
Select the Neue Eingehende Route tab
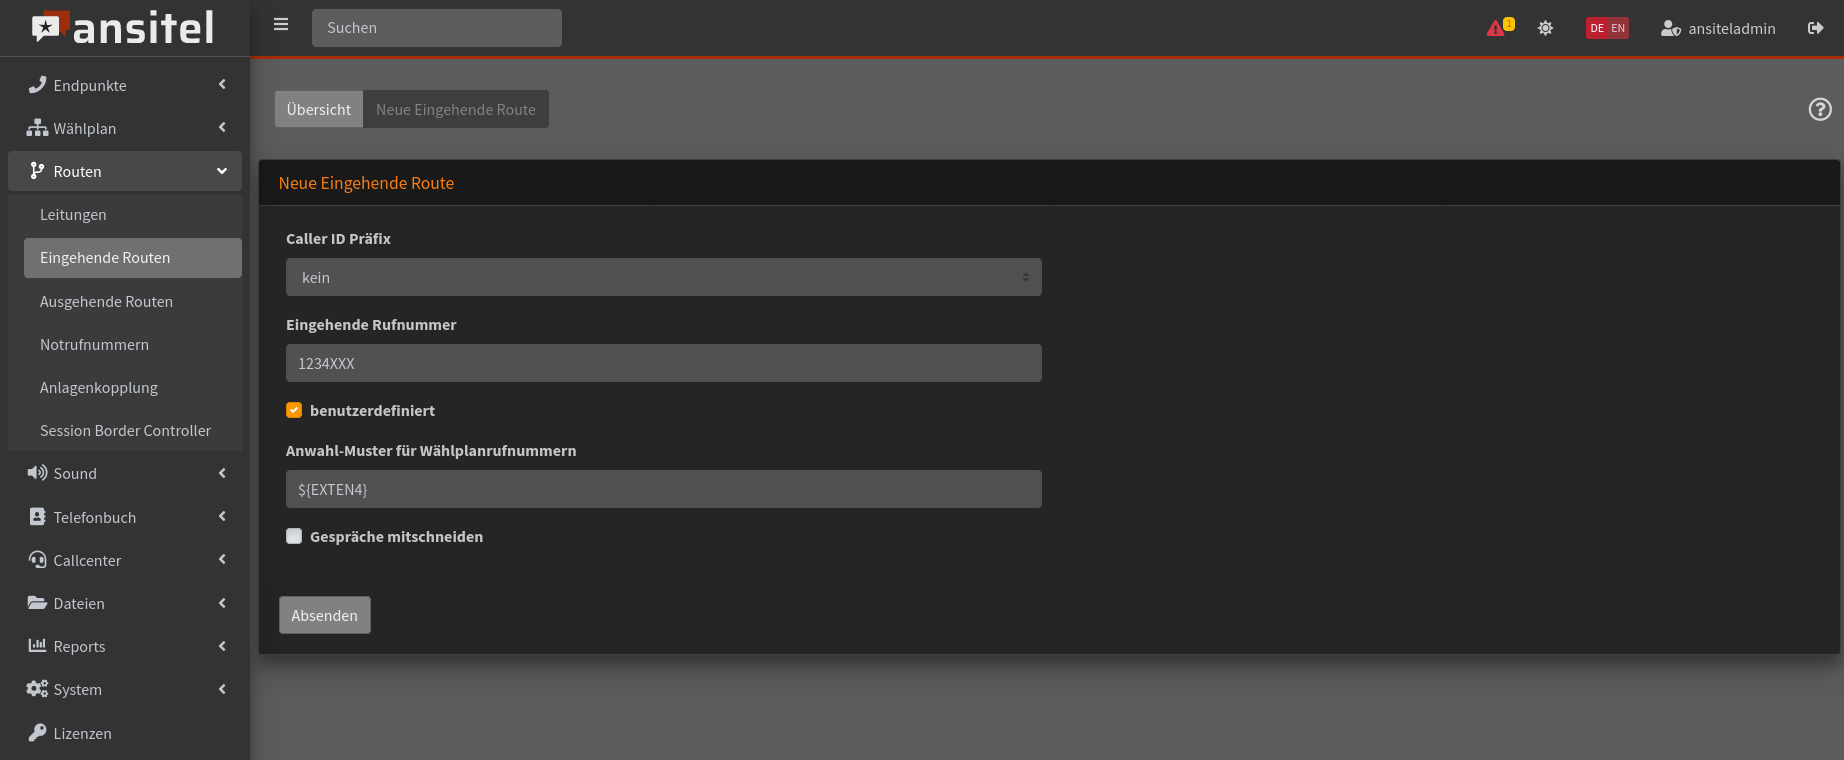[455, 109]
